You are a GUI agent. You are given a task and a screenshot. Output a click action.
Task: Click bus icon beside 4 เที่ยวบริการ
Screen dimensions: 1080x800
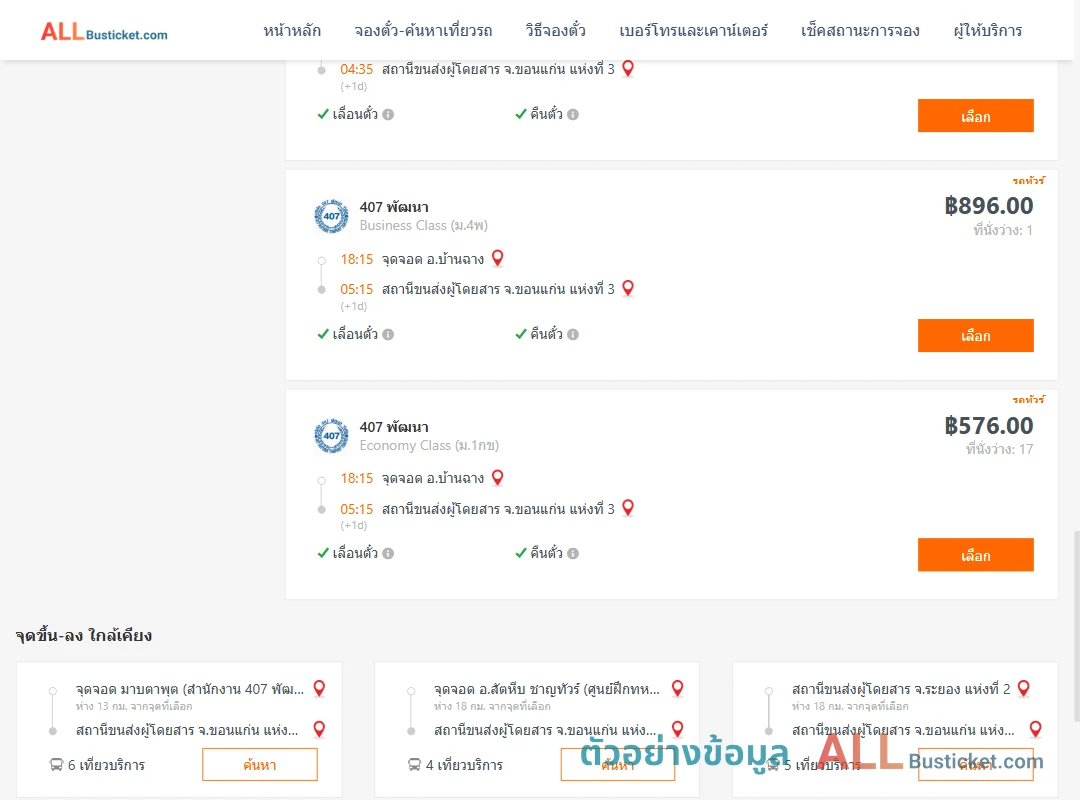point(414,765)
